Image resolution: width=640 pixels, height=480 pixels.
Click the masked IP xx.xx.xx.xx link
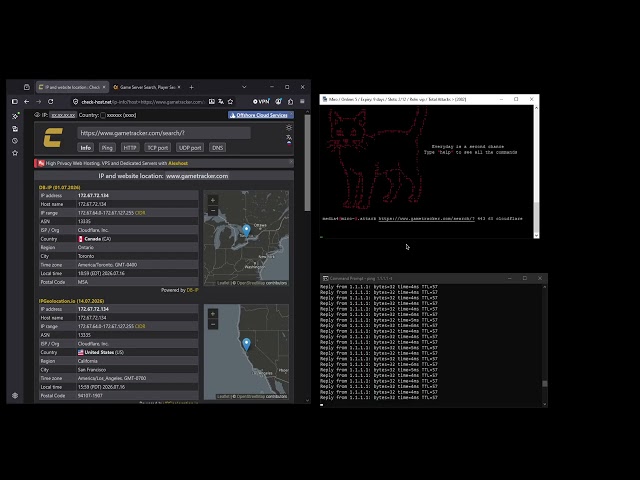click(63, 116)
